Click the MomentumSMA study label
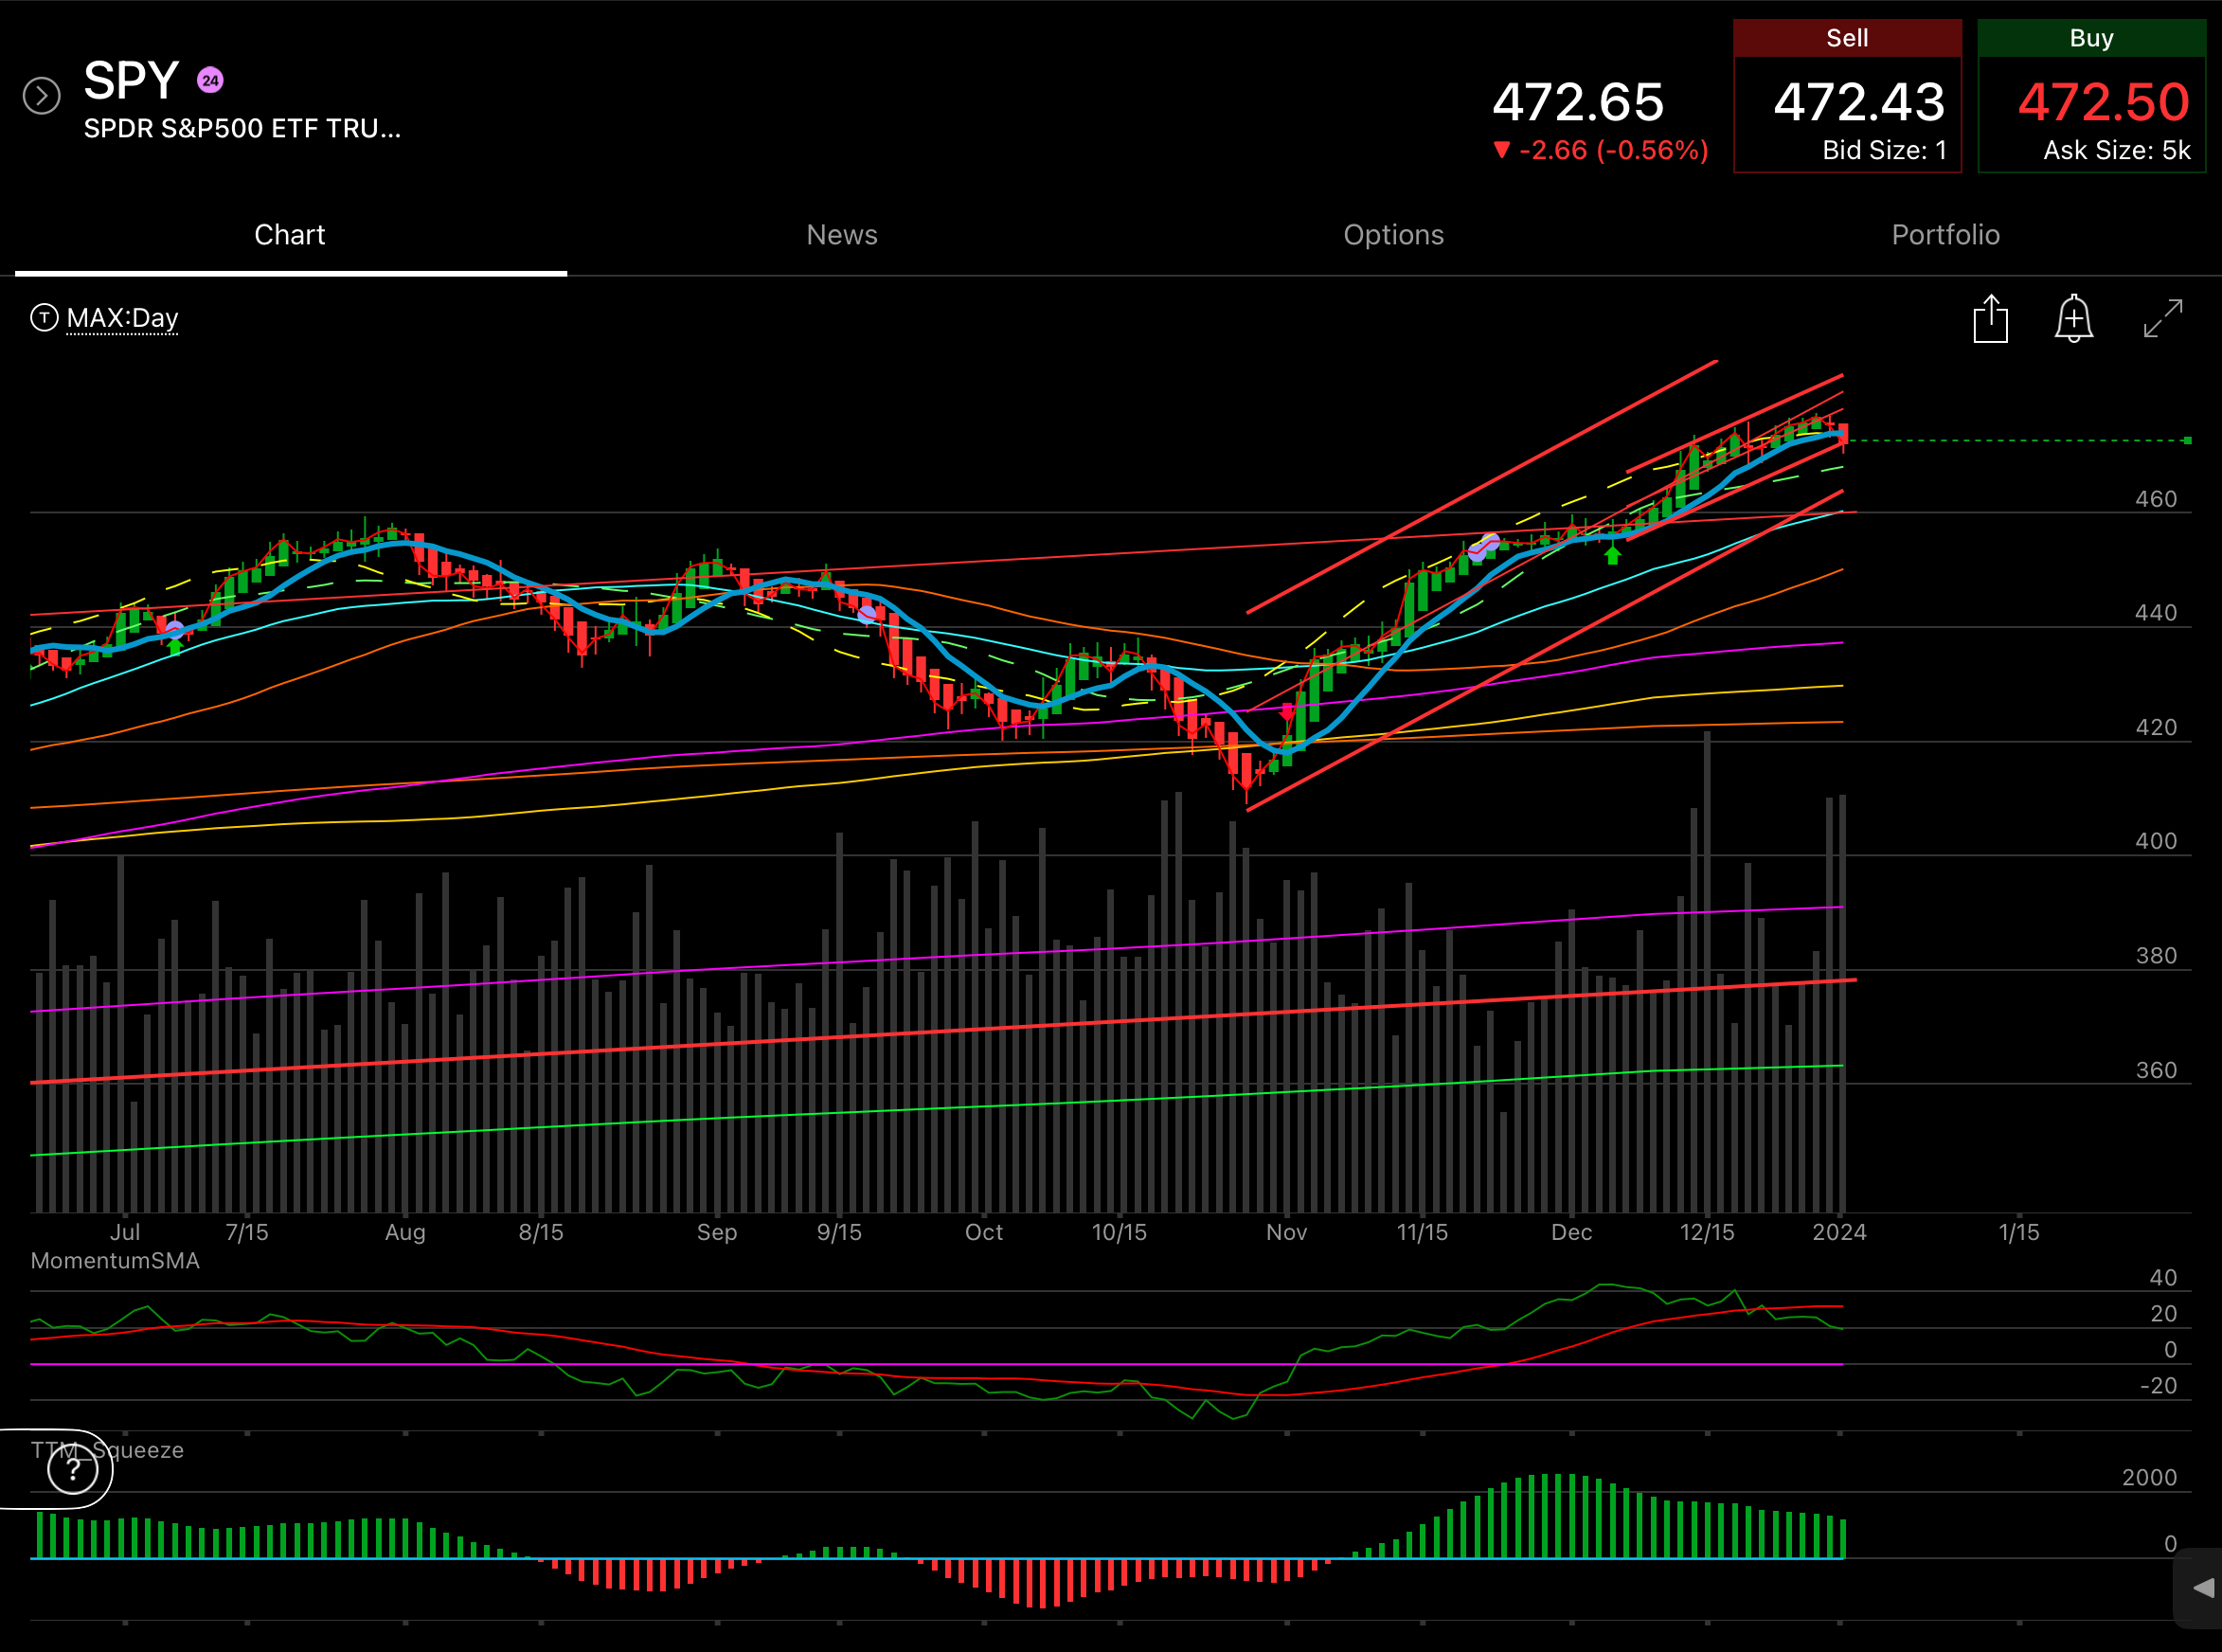This screenshot has width=2222, height=1652. pyautogui.click(x=115, y=1261)
